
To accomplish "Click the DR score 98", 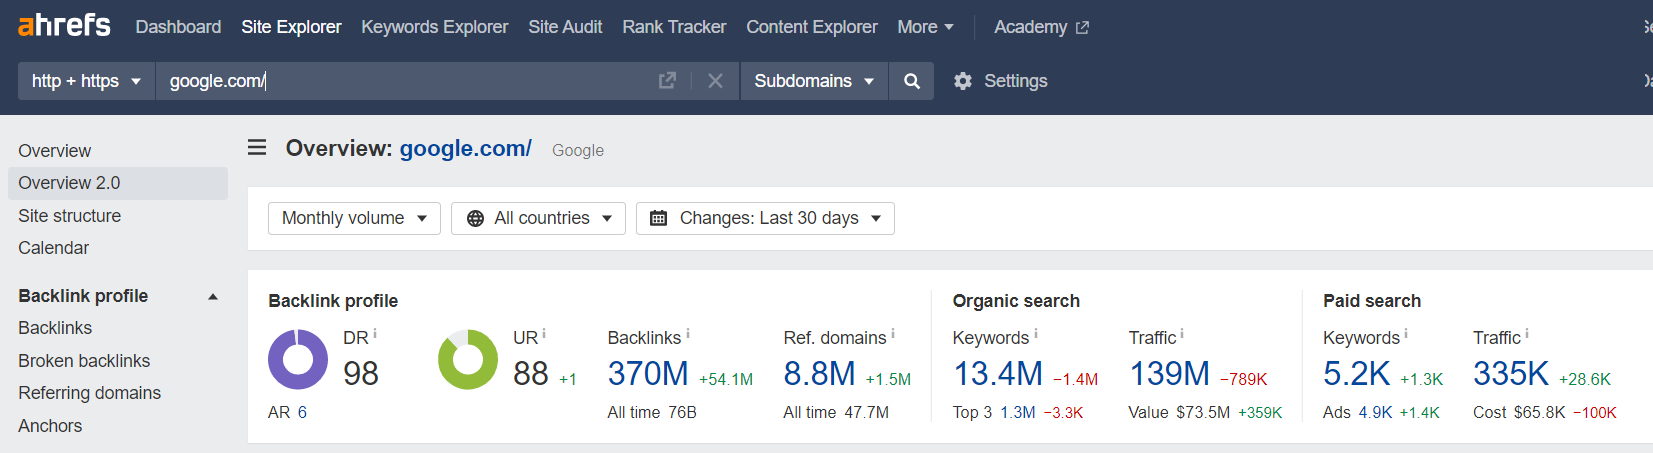I will click(361, 374).
